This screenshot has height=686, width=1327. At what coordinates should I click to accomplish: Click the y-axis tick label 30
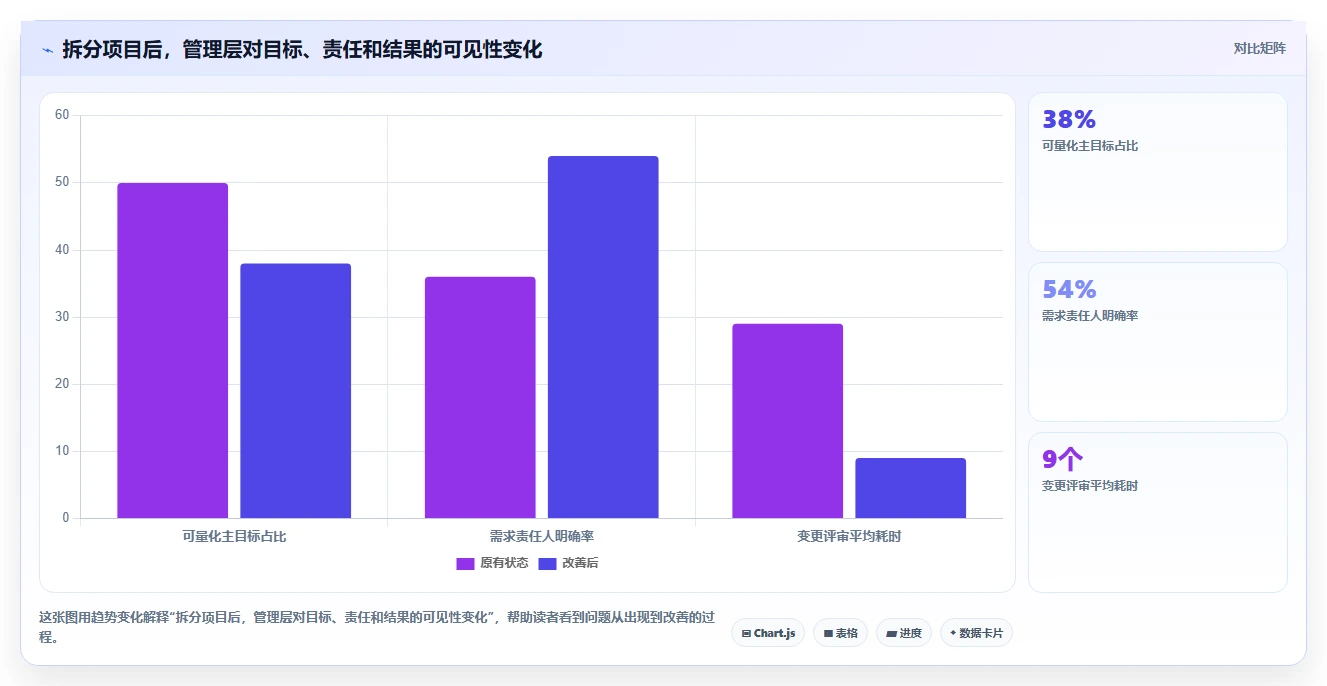tap(62, 317)
